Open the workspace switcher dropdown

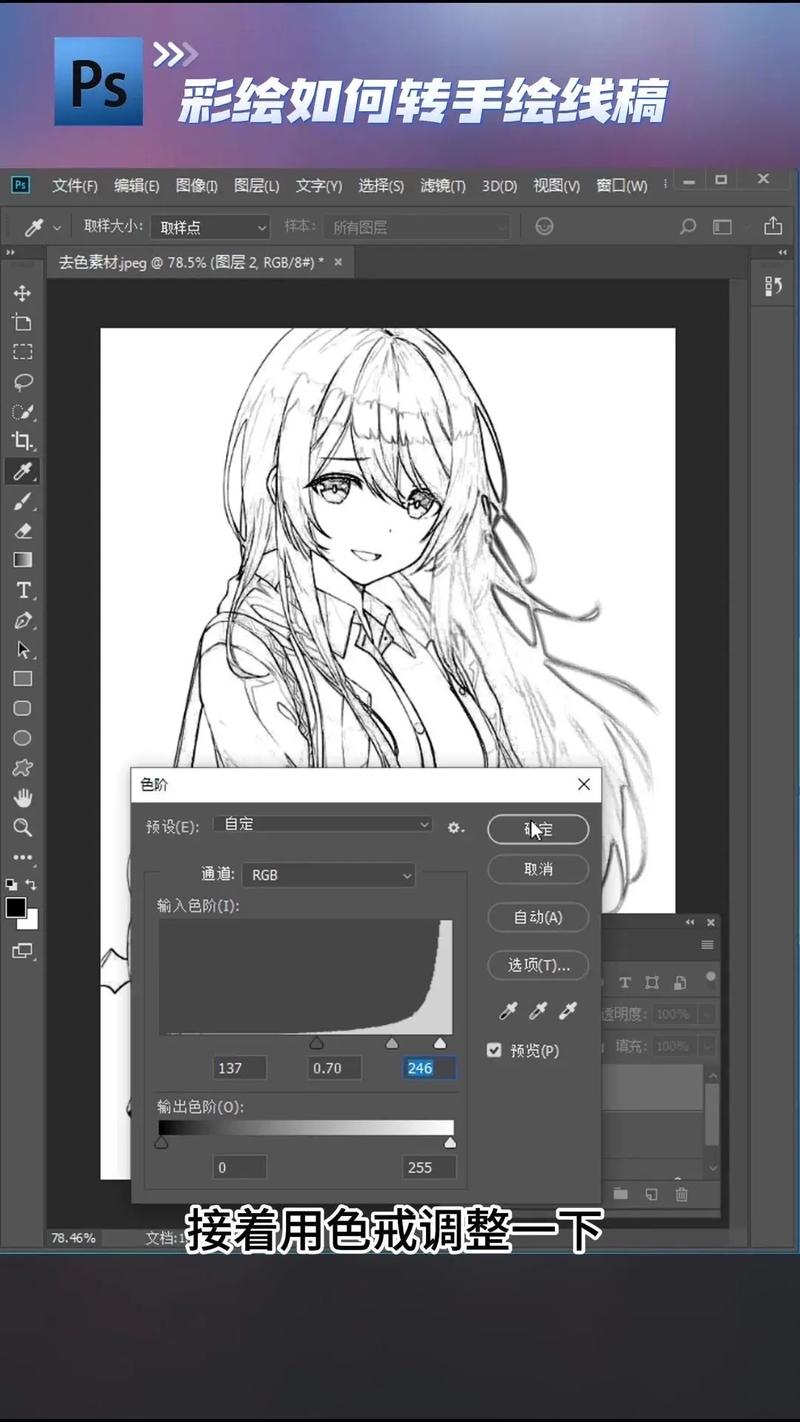click(x=723, y=227)
